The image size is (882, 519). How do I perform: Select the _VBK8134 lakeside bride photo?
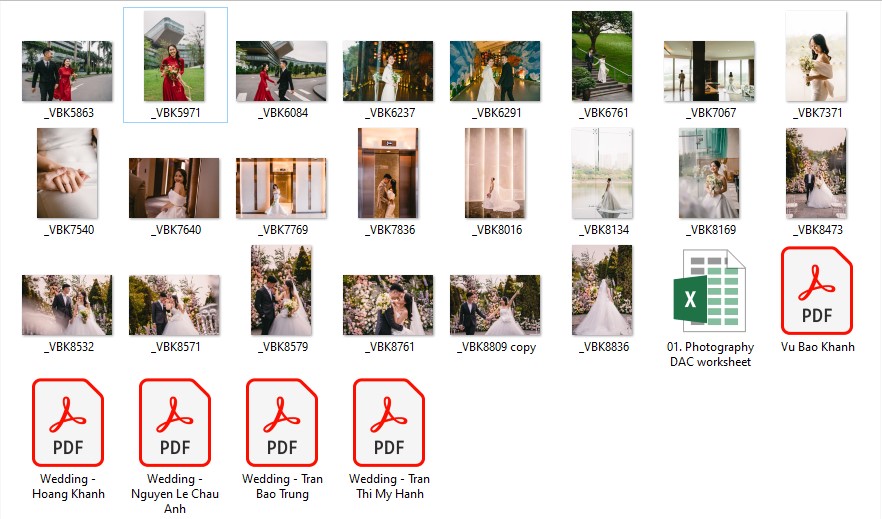pos(602,173)
